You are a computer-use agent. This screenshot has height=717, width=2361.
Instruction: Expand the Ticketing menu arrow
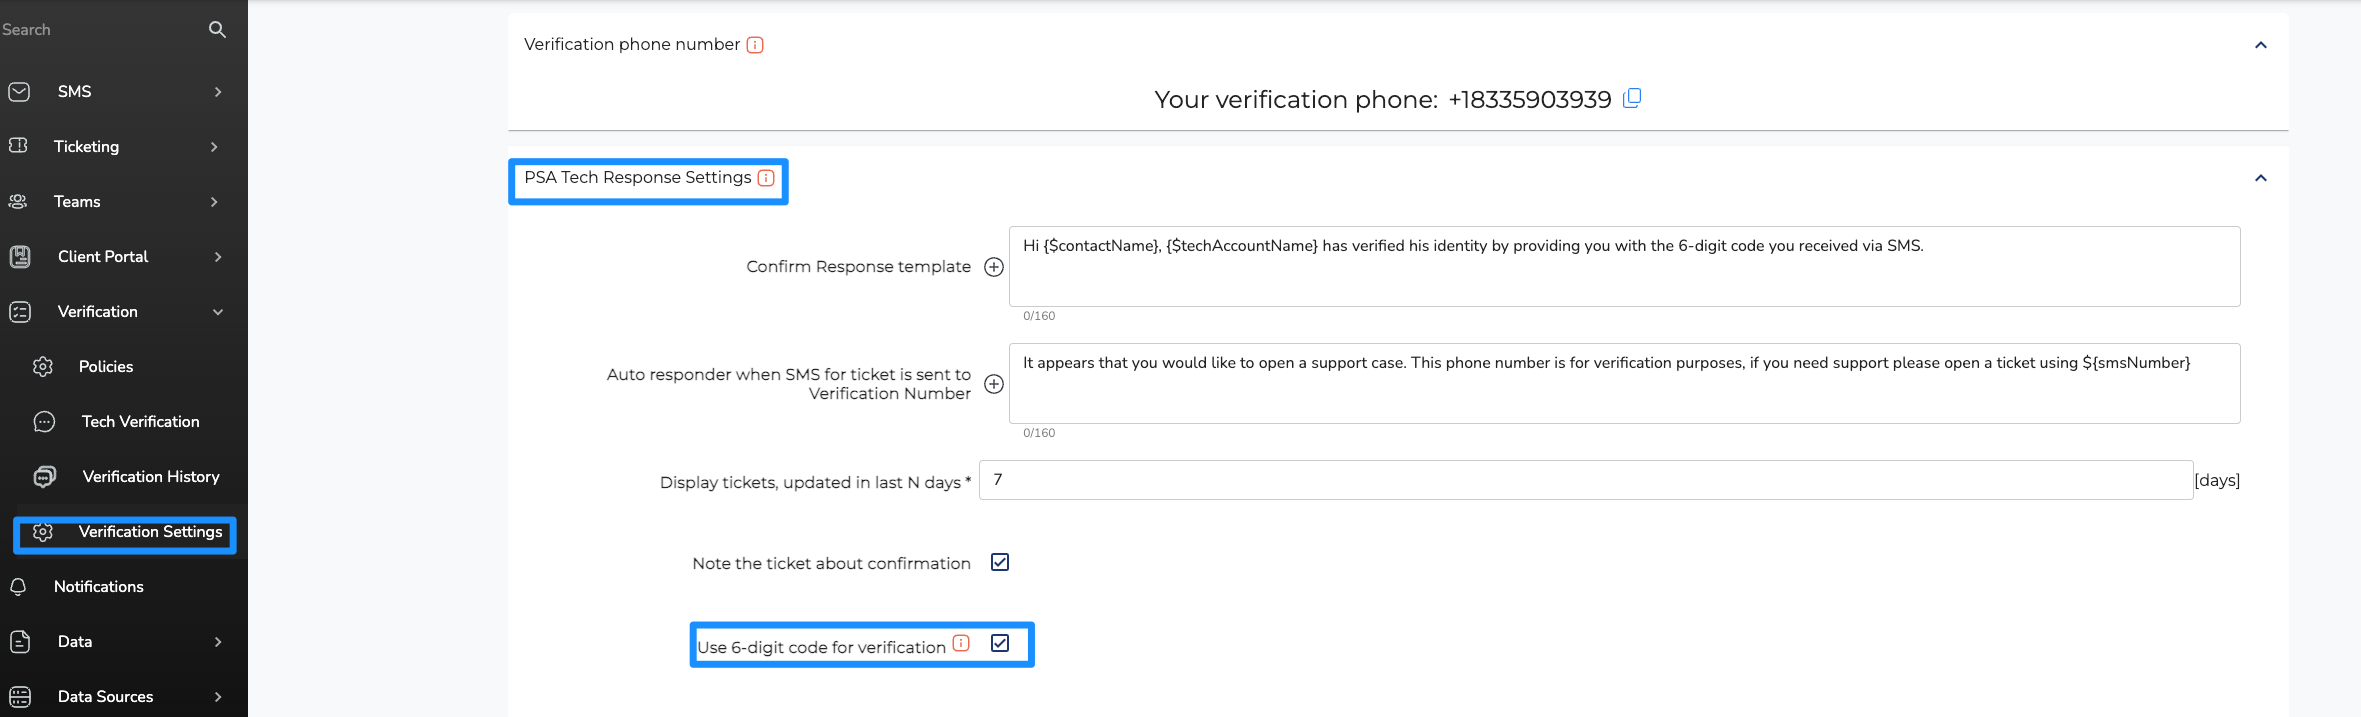tap(214, 147)
